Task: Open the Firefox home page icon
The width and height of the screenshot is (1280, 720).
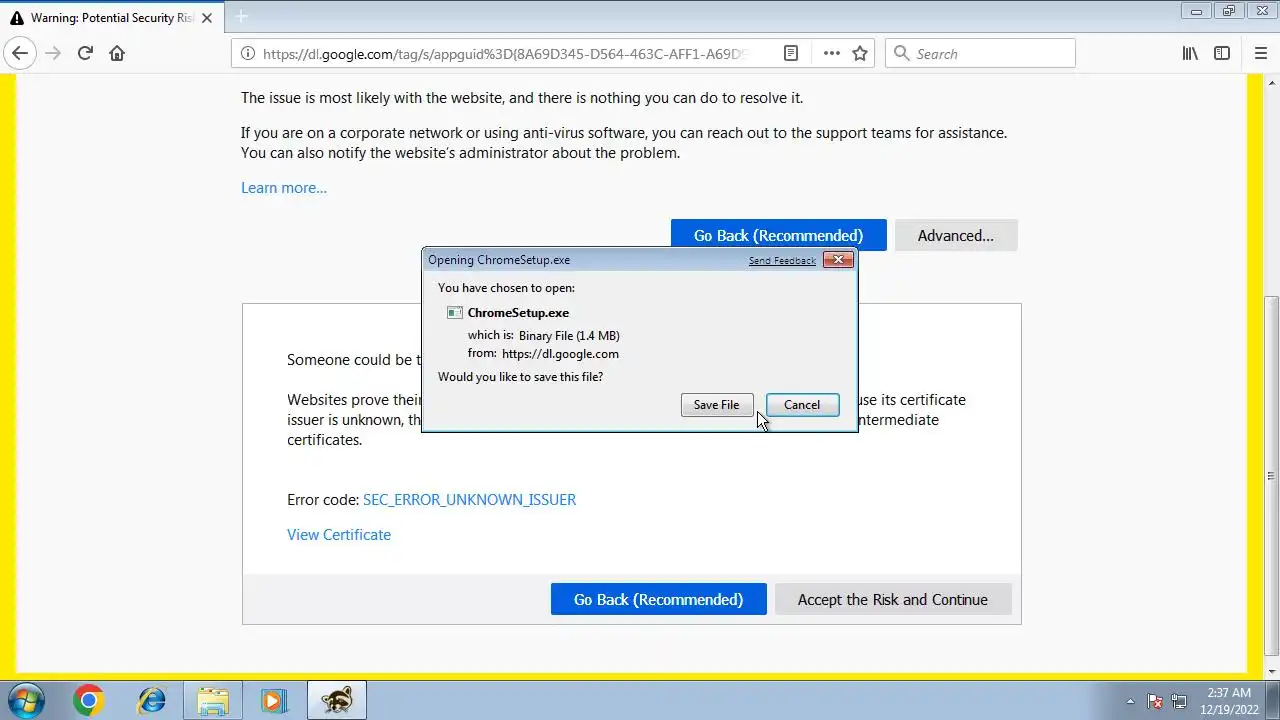Action: pyautogui.click(x=117, y=54)
